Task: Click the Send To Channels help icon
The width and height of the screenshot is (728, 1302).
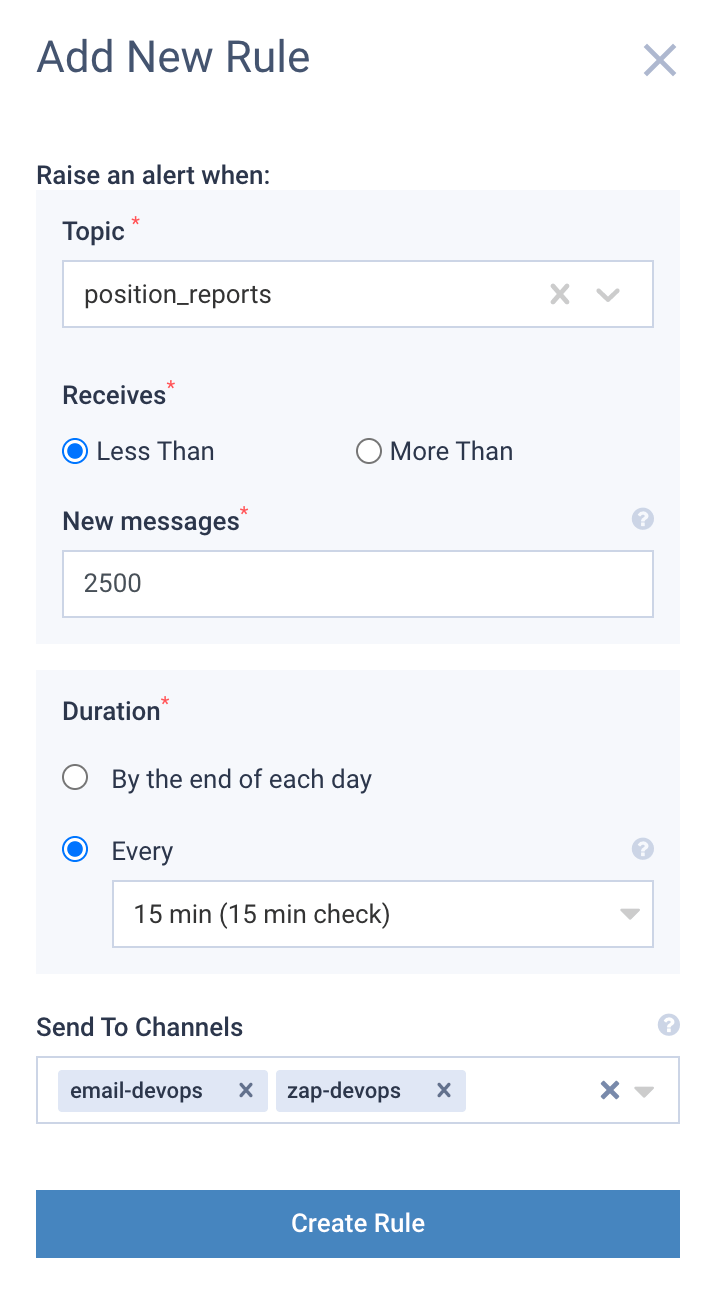Action: (669, 1025)
